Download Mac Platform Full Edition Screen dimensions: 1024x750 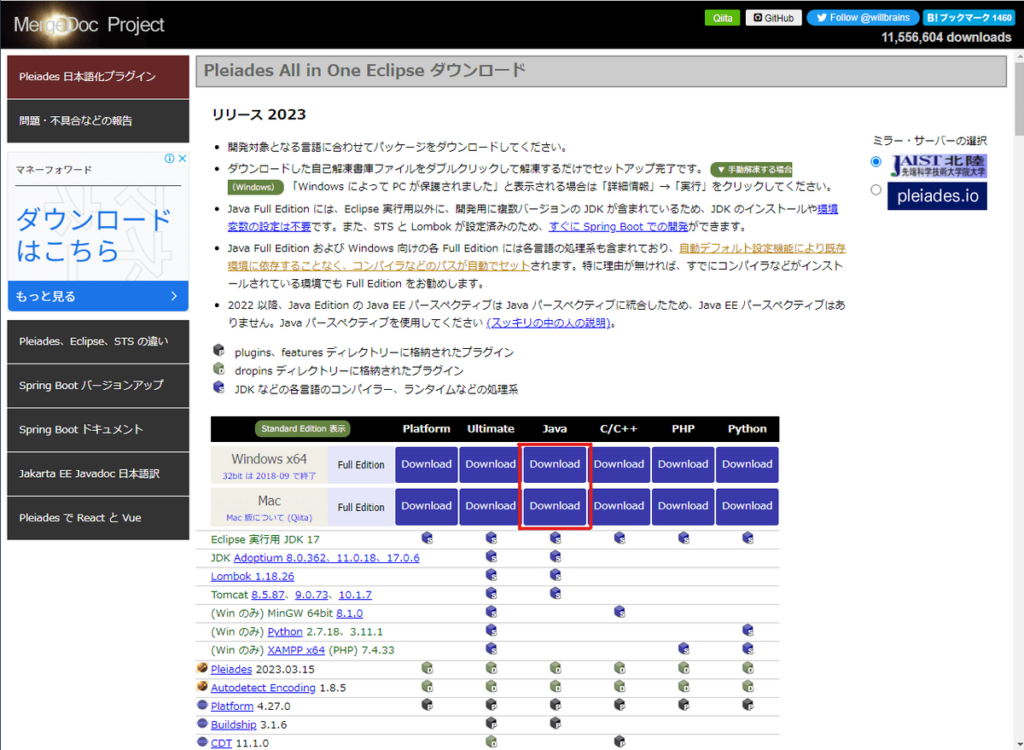coord(426,506)
